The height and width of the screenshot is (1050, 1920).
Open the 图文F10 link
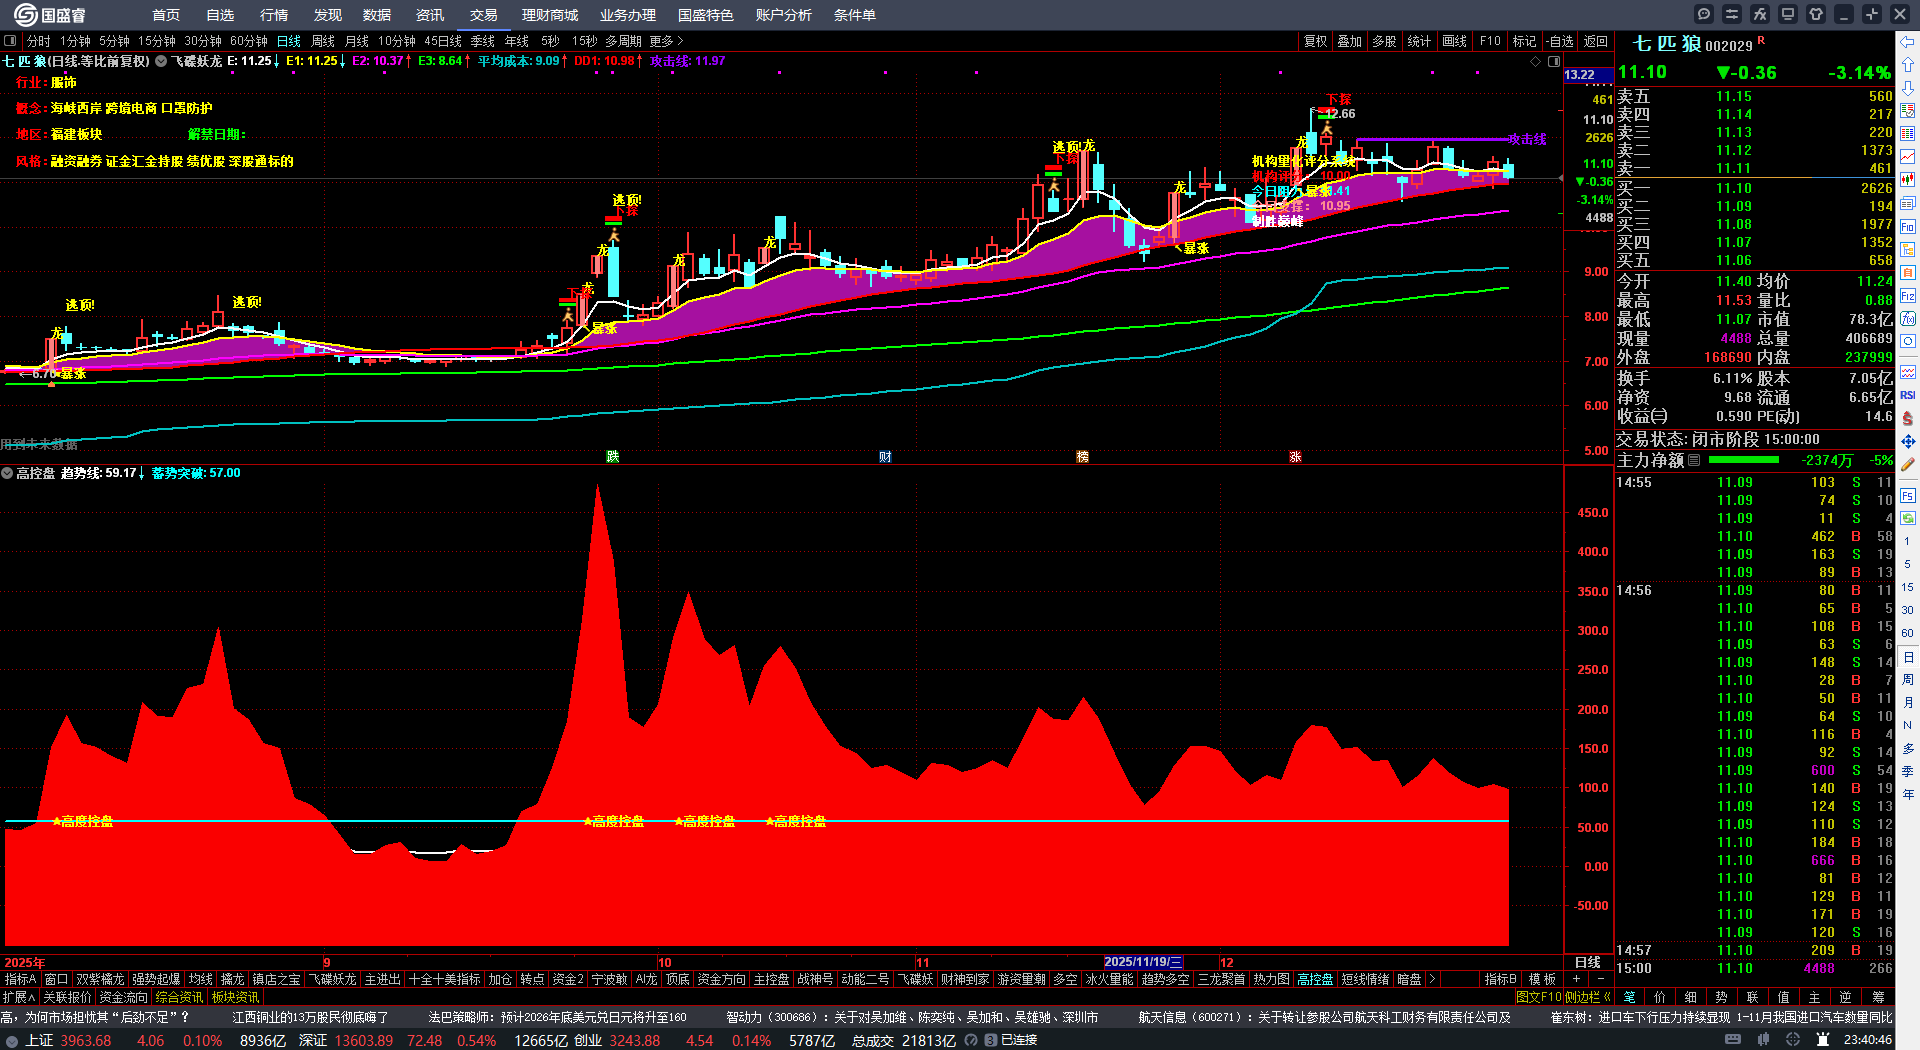pyautogui.click(x=1537, y=997)
